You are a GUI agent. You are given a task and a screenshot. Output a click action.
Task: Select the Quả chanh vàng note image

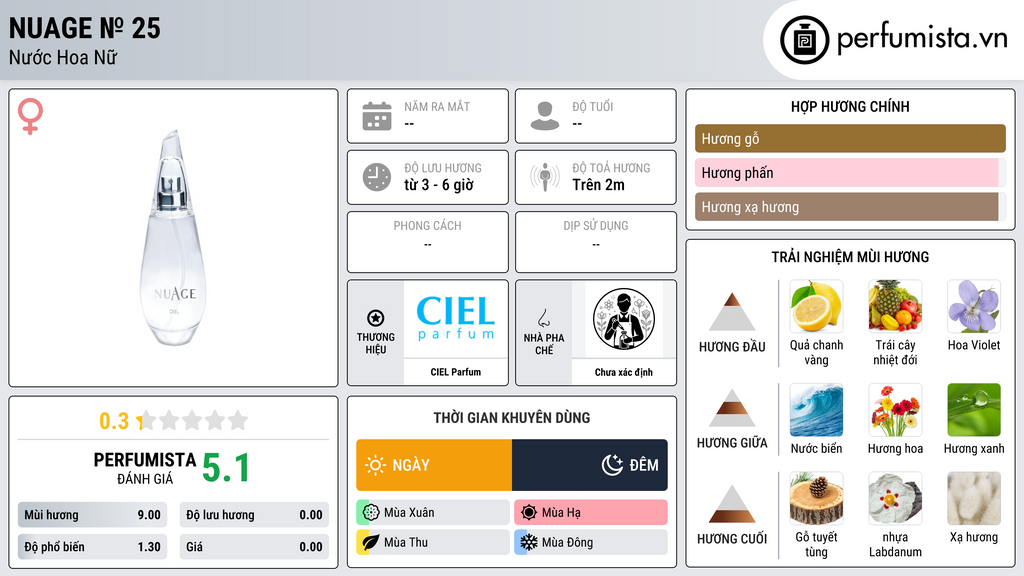(x=816, y=306)
